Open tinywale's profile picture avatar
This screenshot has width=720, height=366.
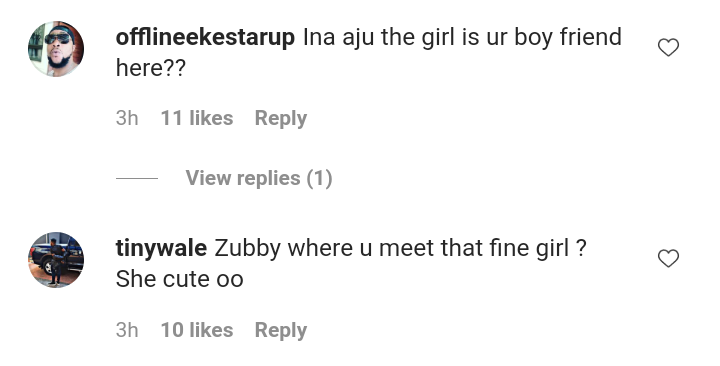point(56,260)
